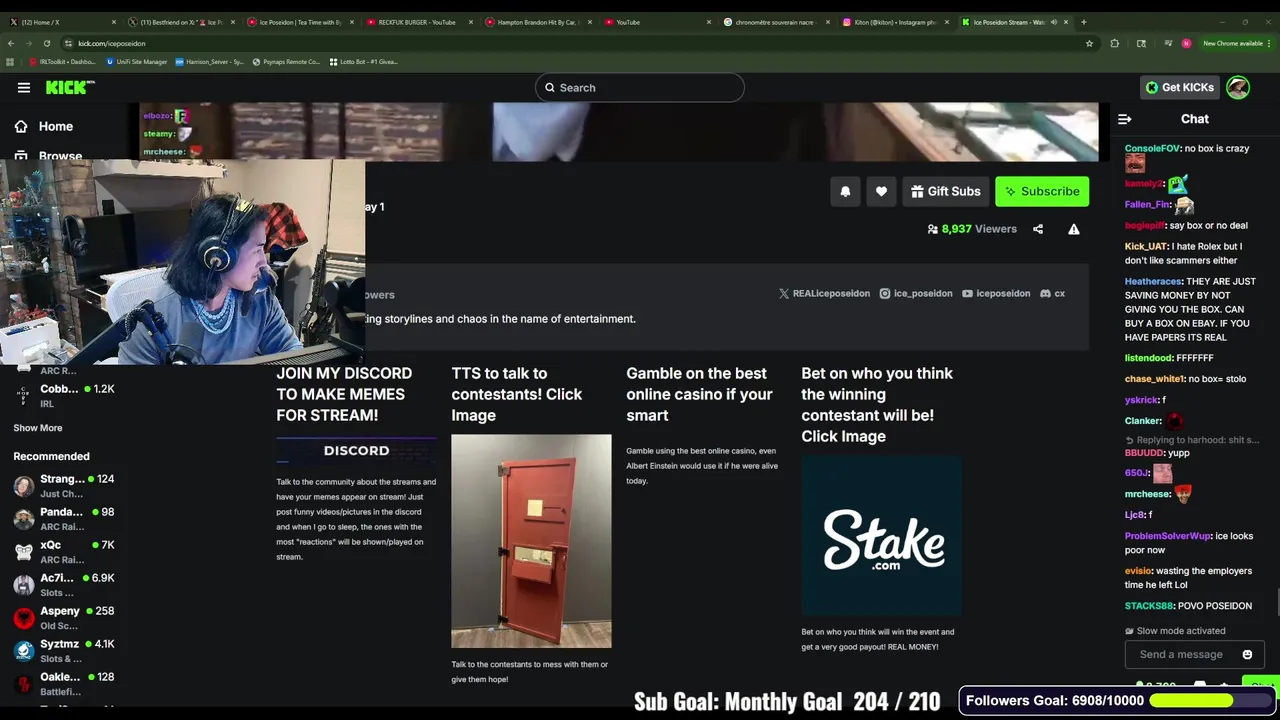
Task: Open iceposeidon YouTube link
Action: (x=996, y=294)
